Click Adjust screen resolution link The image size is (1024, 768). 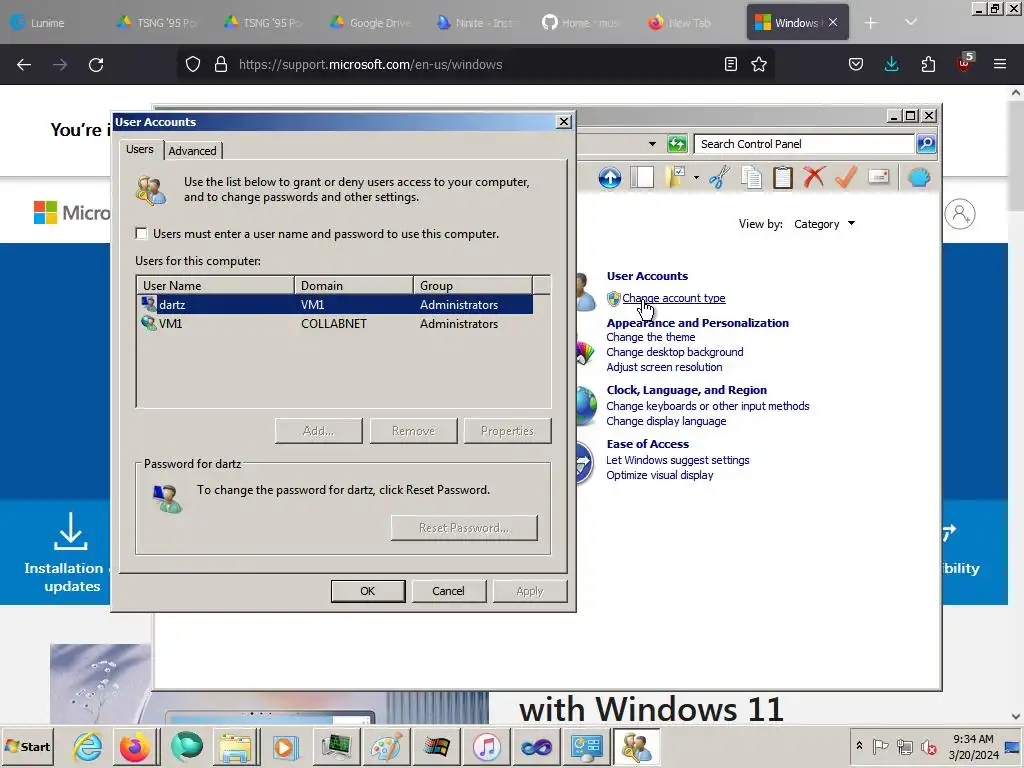(664, 368)
